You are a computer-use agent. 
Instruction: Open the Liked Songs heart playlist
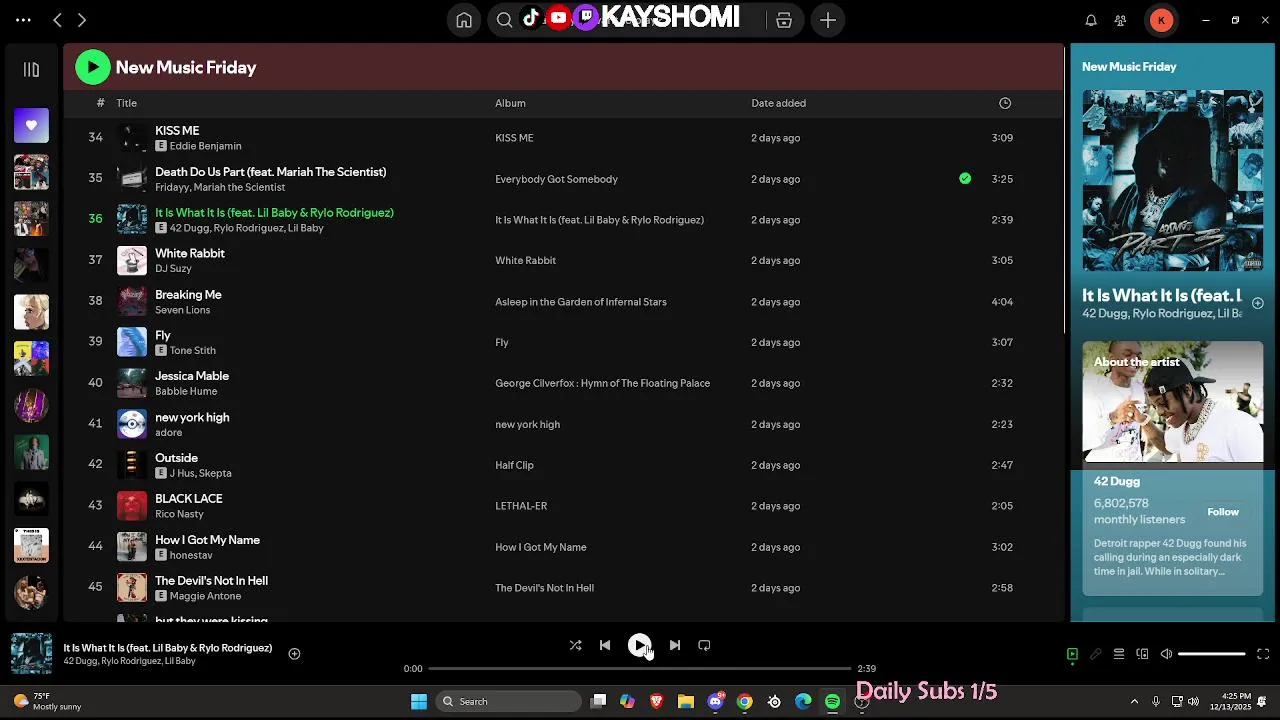coord(31,125)
